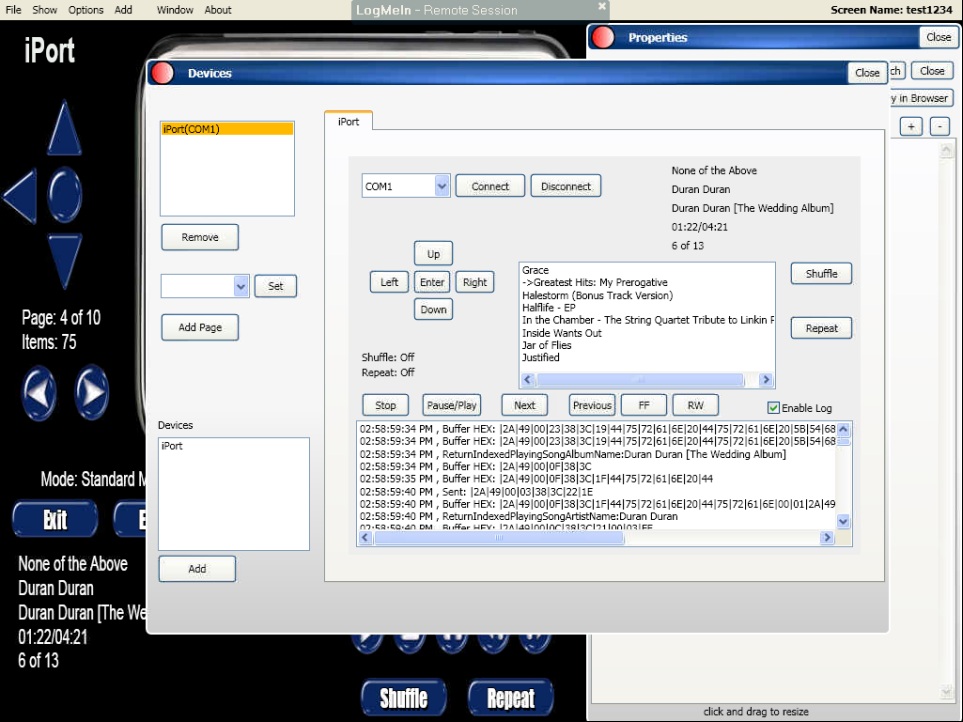Click the FF fast-forward button
963x722 pixels.
(644, 405)
